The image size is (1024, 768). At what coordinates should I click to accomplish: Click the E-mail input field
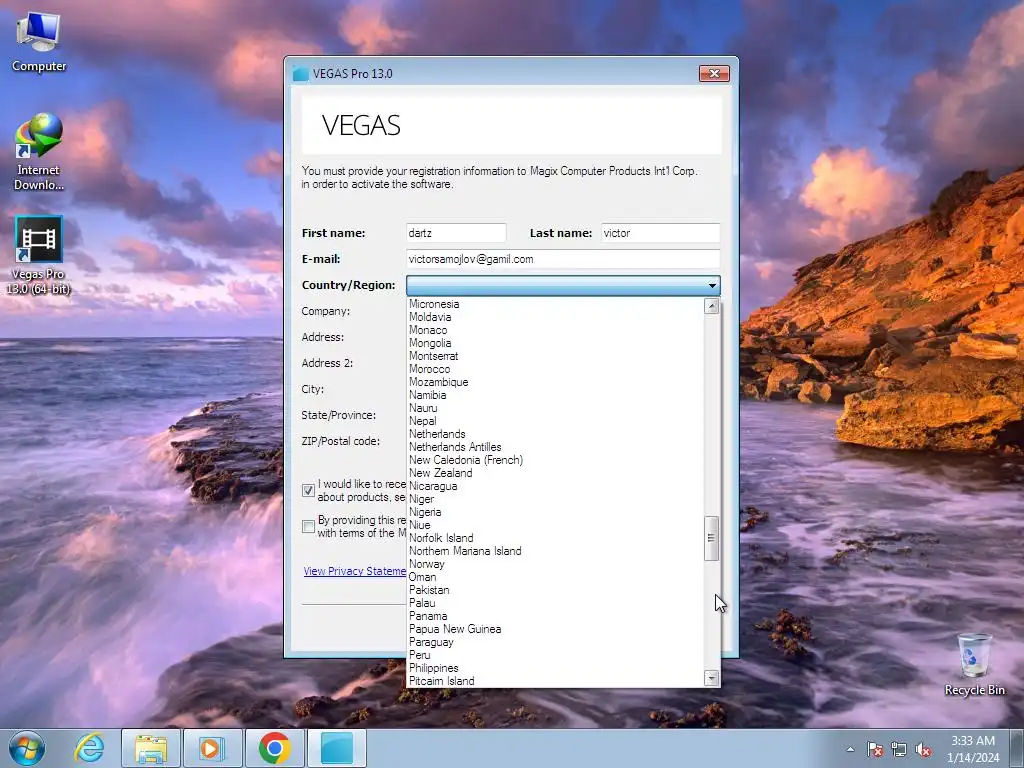click(x=563, y=259)
